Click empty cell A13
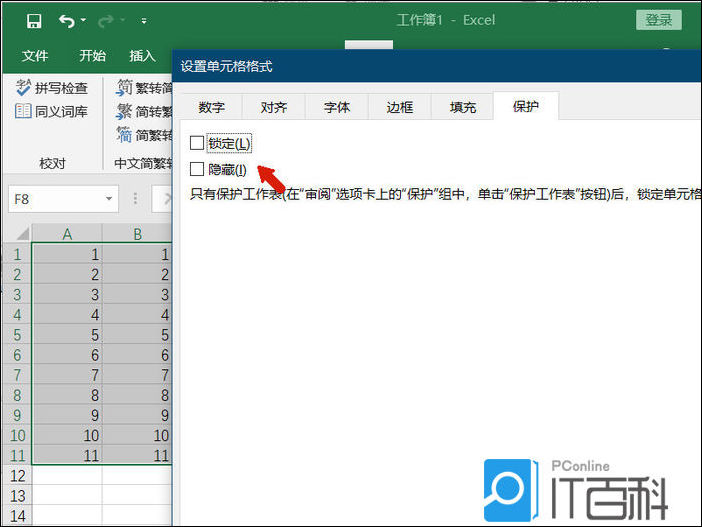702x527 pixels. point(67,496)
